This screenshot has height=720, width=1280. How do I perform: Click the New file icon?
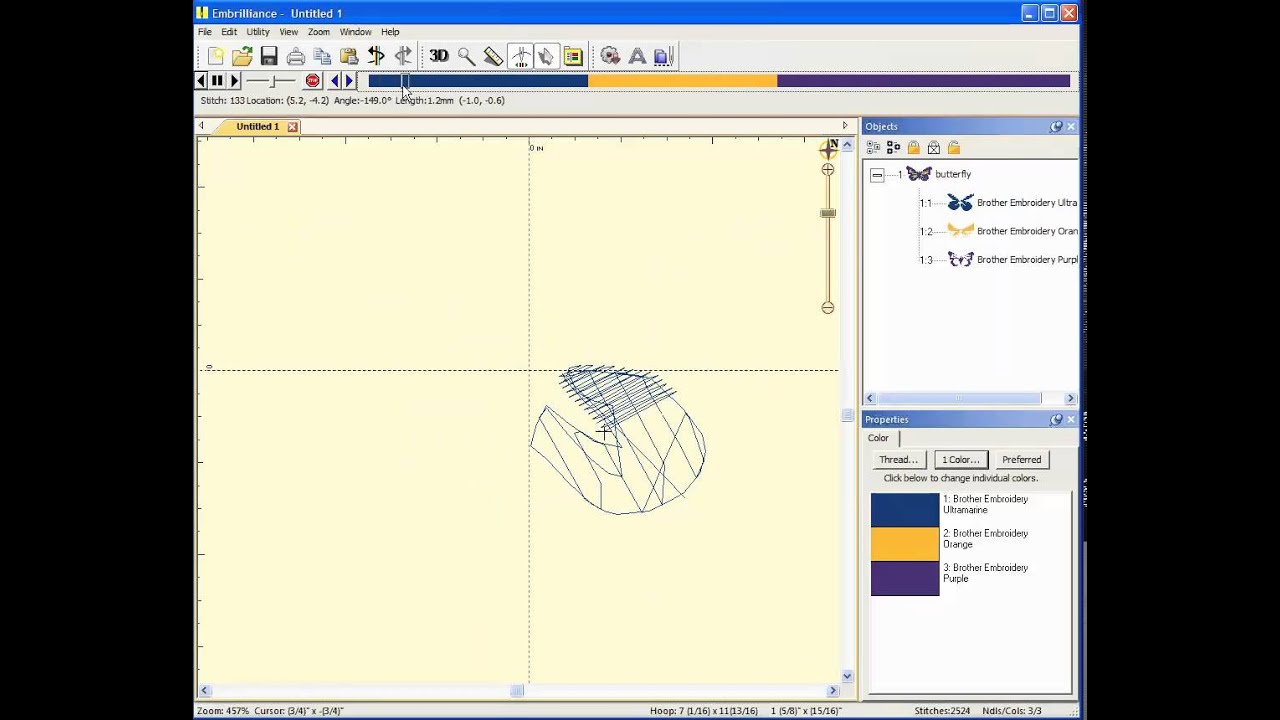[215, 56]
